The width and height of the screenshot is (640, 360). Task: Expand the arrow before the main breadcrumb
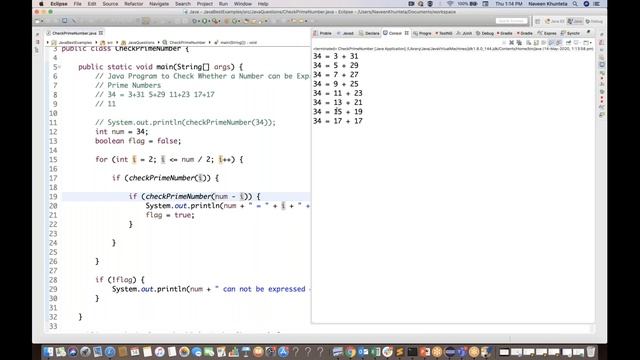[x=210, y=42]
